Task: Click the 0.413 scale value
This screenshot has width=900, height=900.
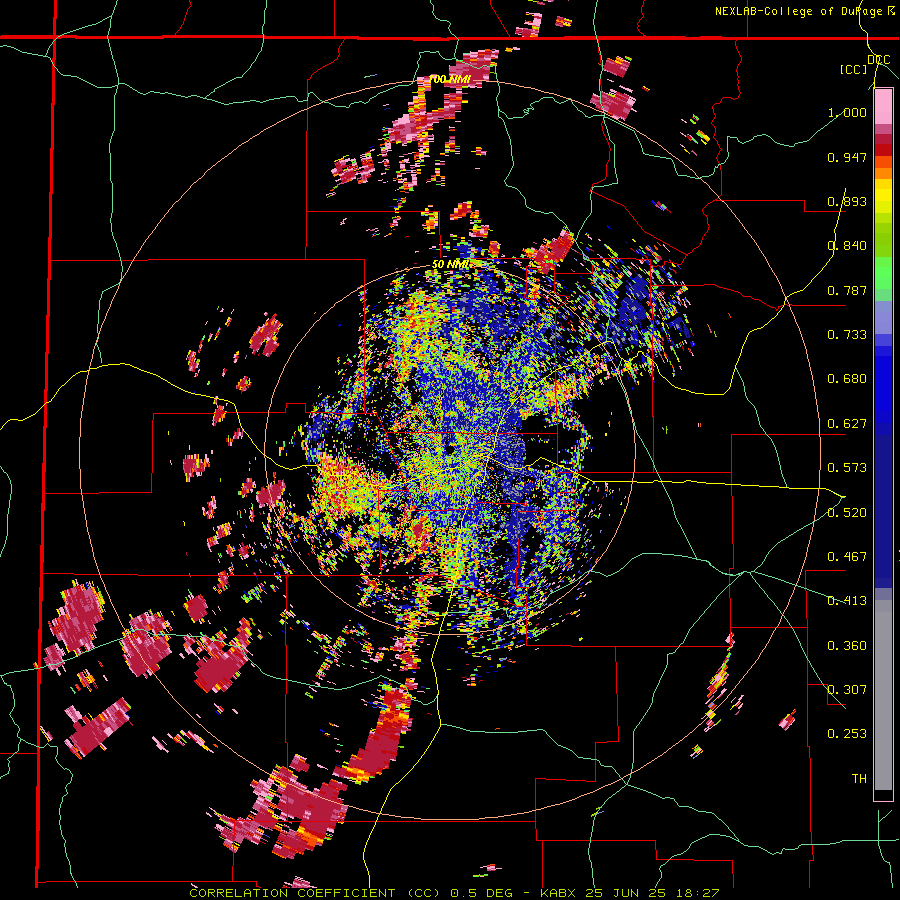Action: pyautogui.click(x=847, y=601)
